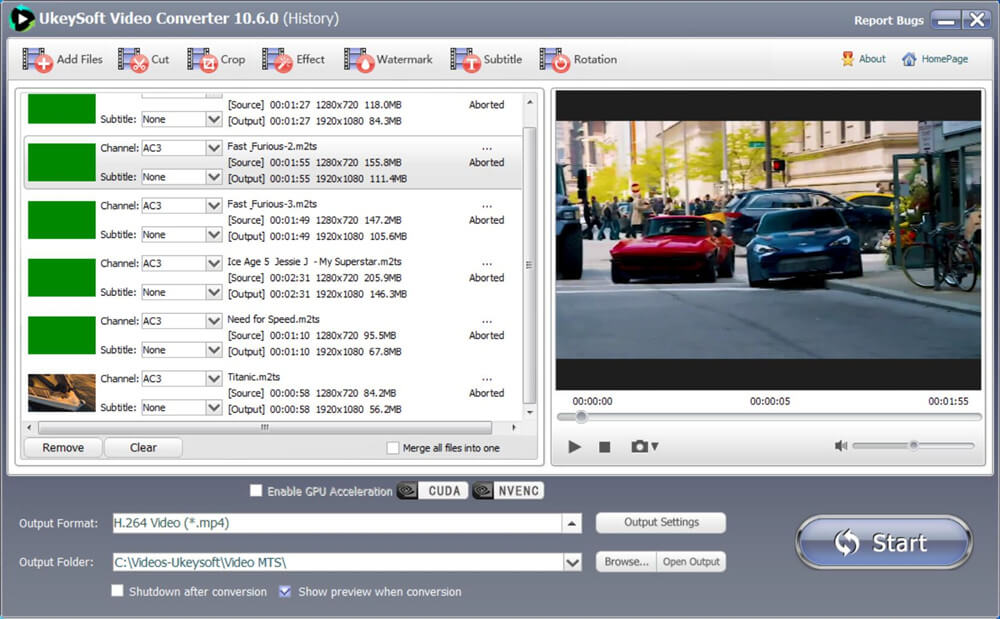Click the Add Files toolbar icon
The width and height of the screenshot is (1000, 619).
tap(37, 60)
